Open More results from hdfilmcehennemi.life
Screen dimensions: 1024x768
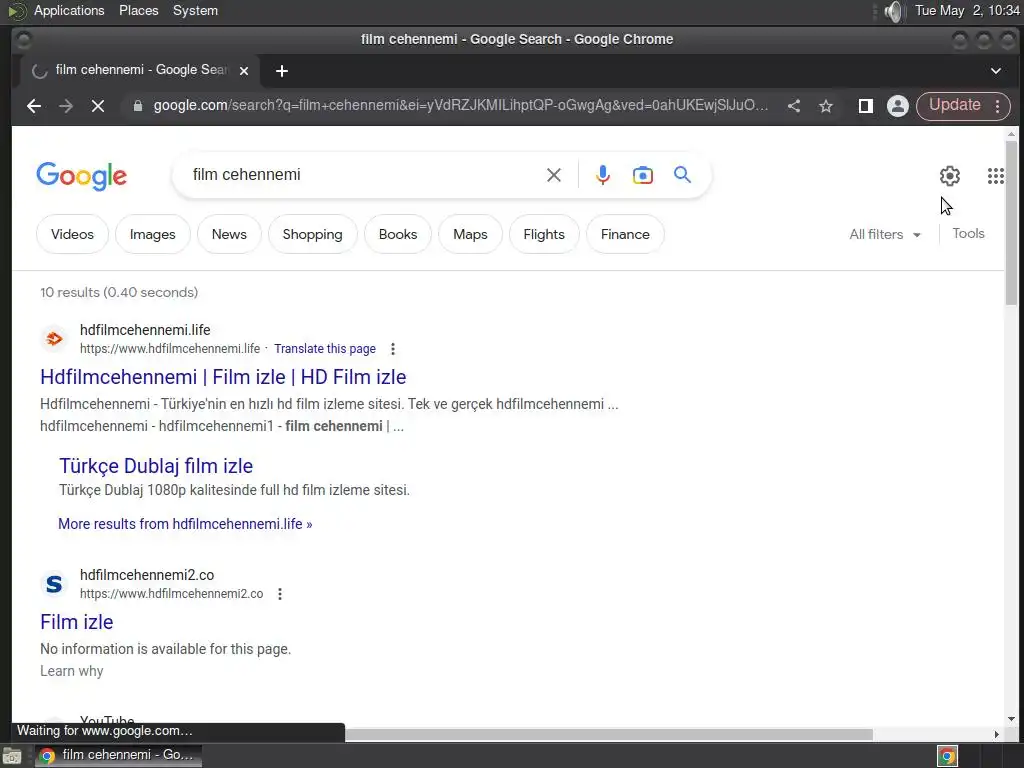tap(185, 524)
